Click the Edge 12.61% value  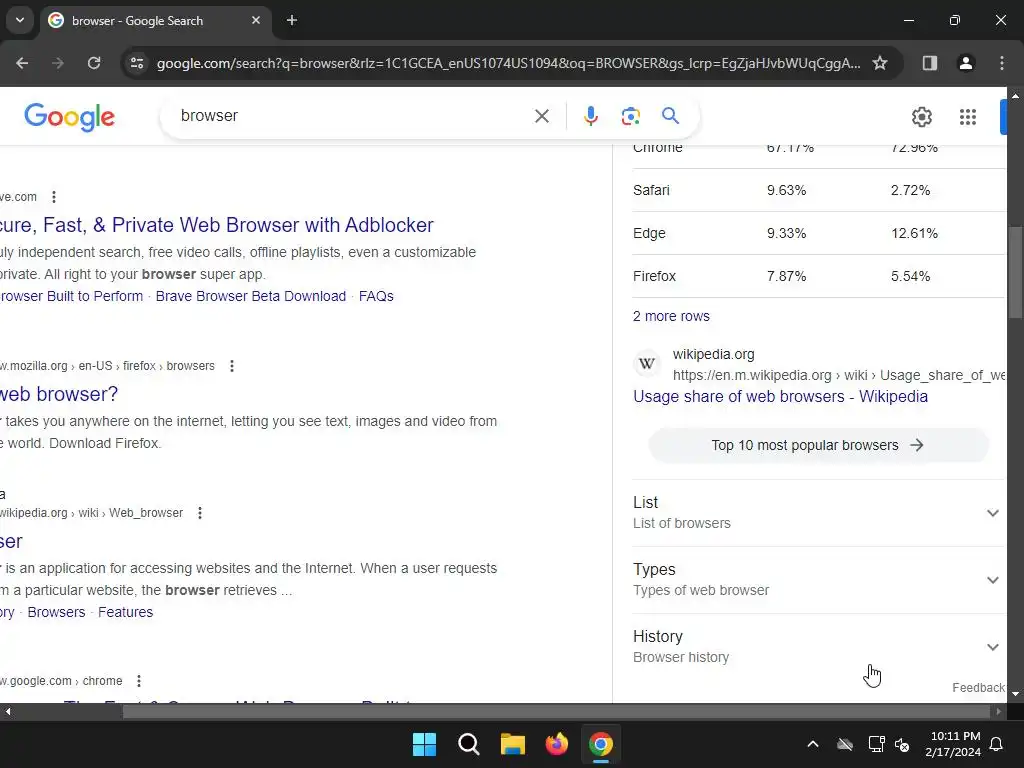(x=914, y=233)
